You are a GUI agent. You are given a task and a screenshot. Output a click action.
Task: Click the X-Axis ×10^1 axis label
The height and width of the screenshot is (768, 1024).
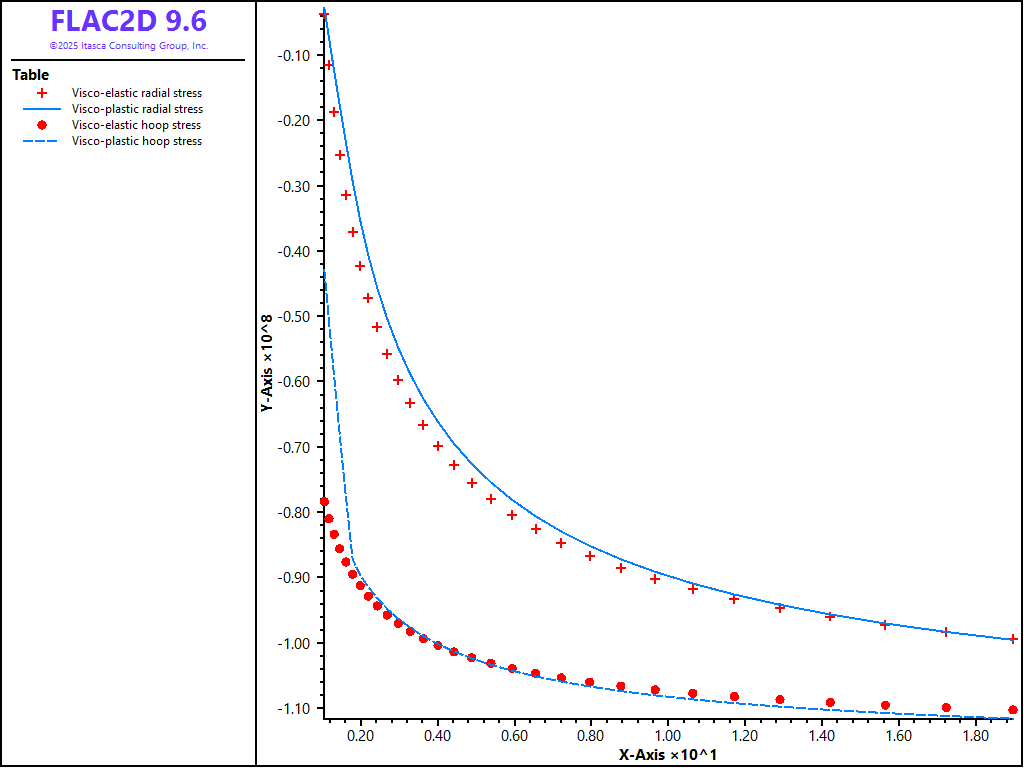pyautogui.click(x=667, y=755)
